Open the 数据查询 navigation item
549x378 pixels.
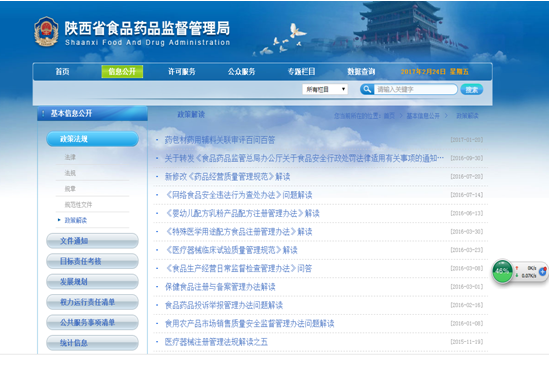tap(361, 72)
